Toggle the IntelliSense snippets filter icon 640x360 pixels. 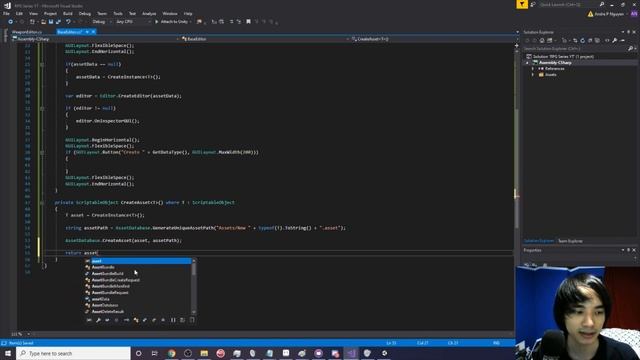click(191, 320)
